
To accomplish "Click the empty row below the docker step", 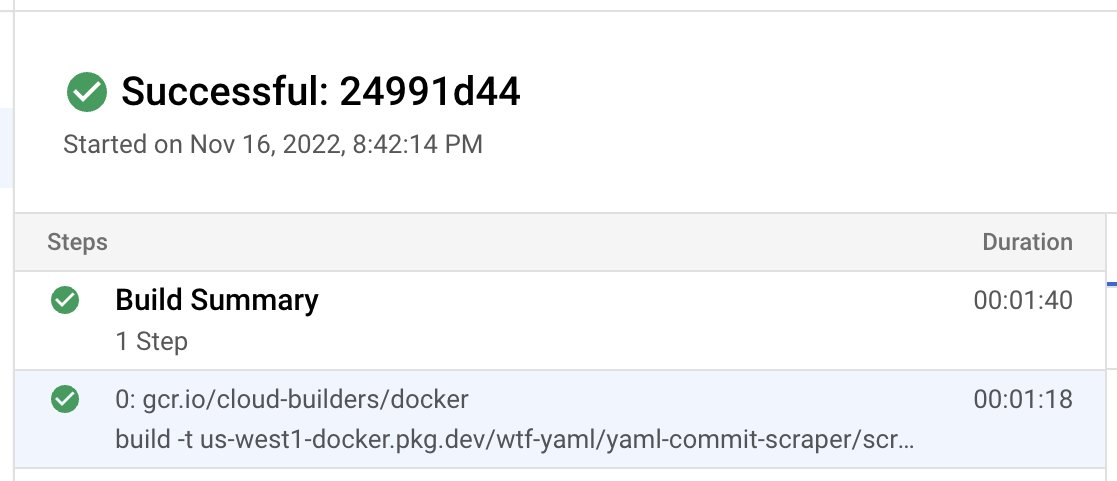I will [x=560, y=475].
